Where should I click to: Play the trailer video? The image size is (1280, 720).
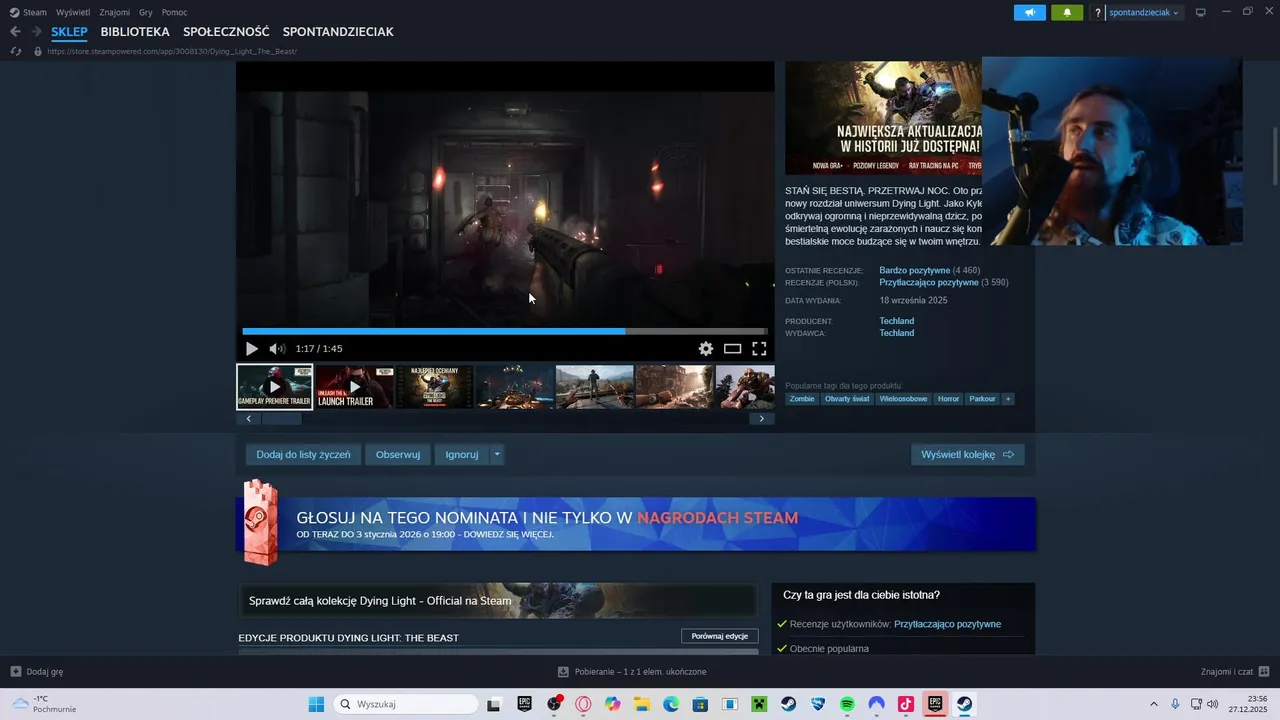(x=252, y=349)
